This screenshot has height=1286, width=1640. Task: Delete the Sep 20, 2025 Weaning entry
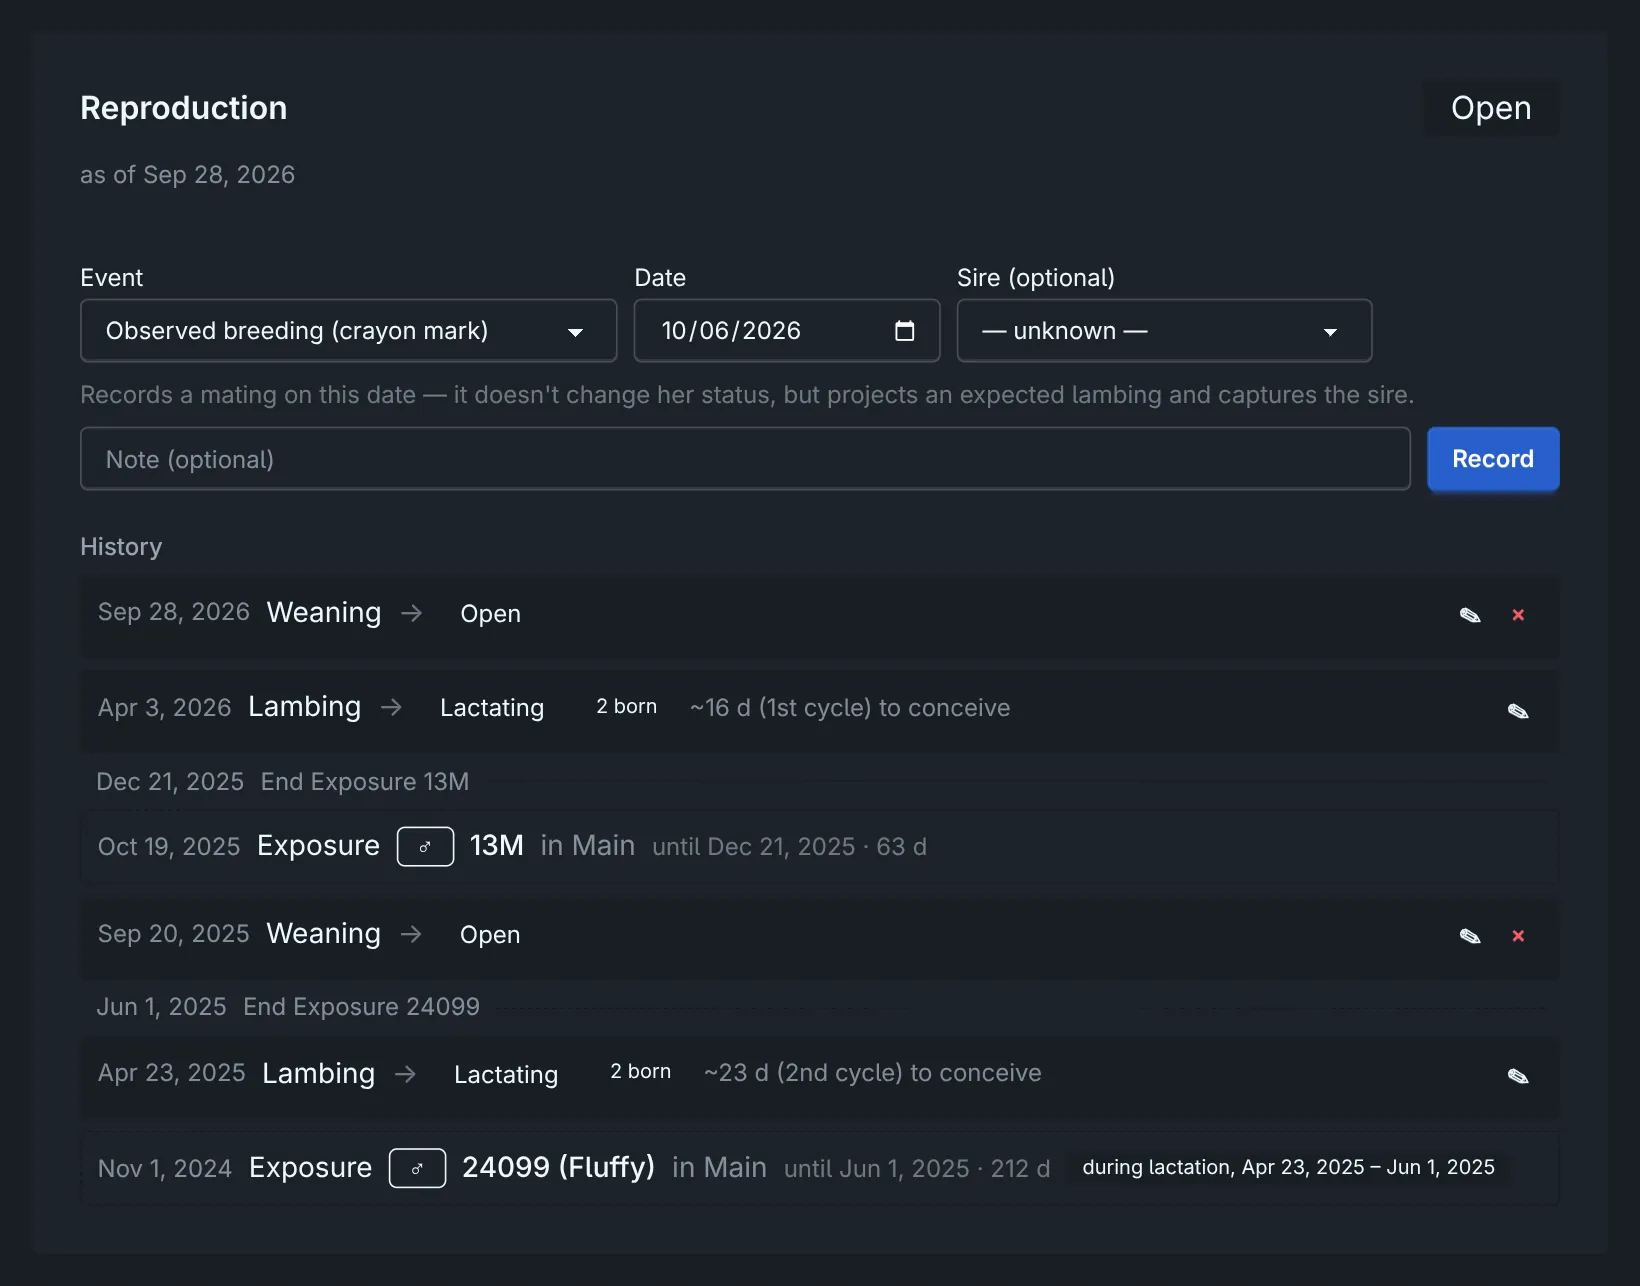(x=1518, y=936)
